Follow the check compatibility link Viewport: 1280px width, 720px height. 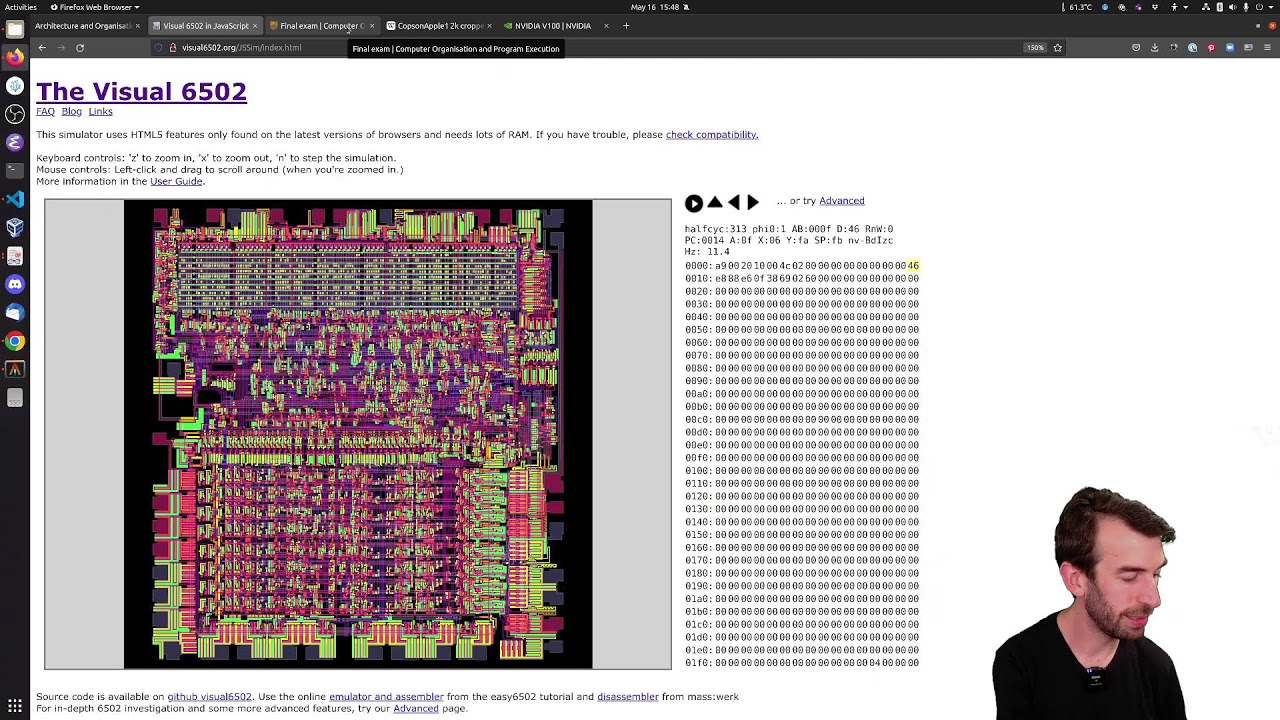712,134
